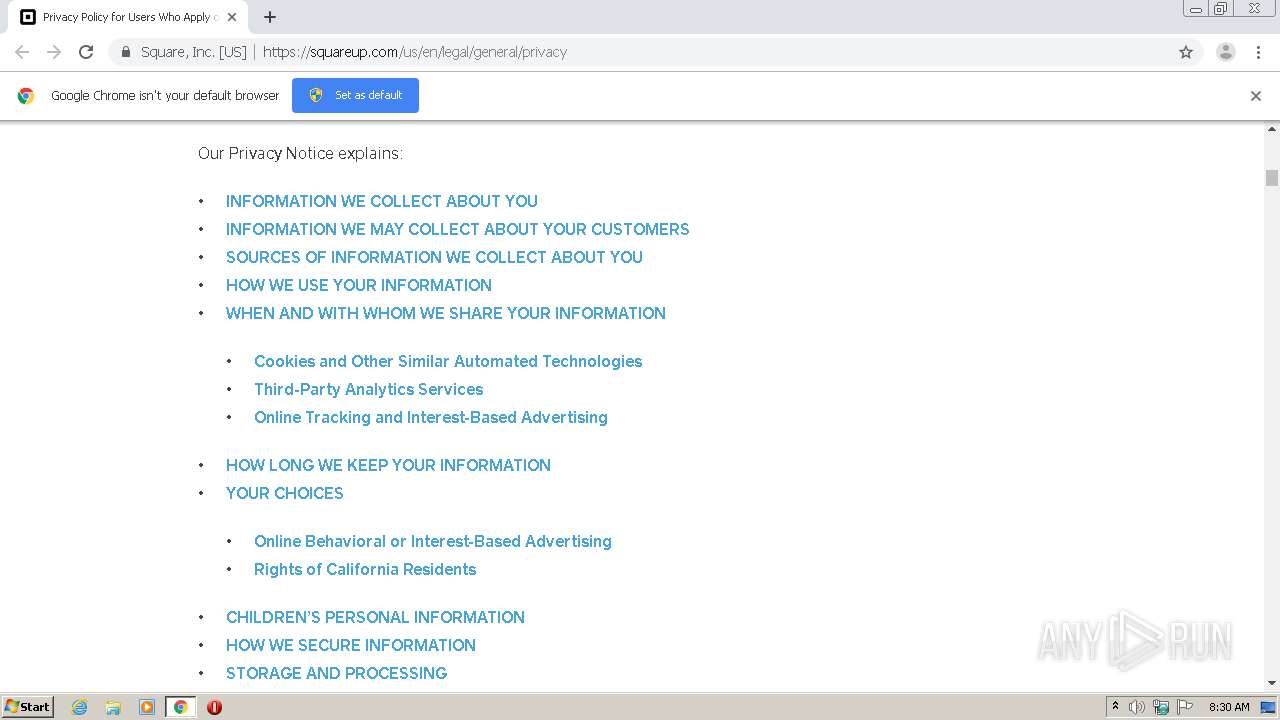Bookmark this page with the star icon
The height and width of the screenshot is (720, 1280).
(x=1186, y=52)
